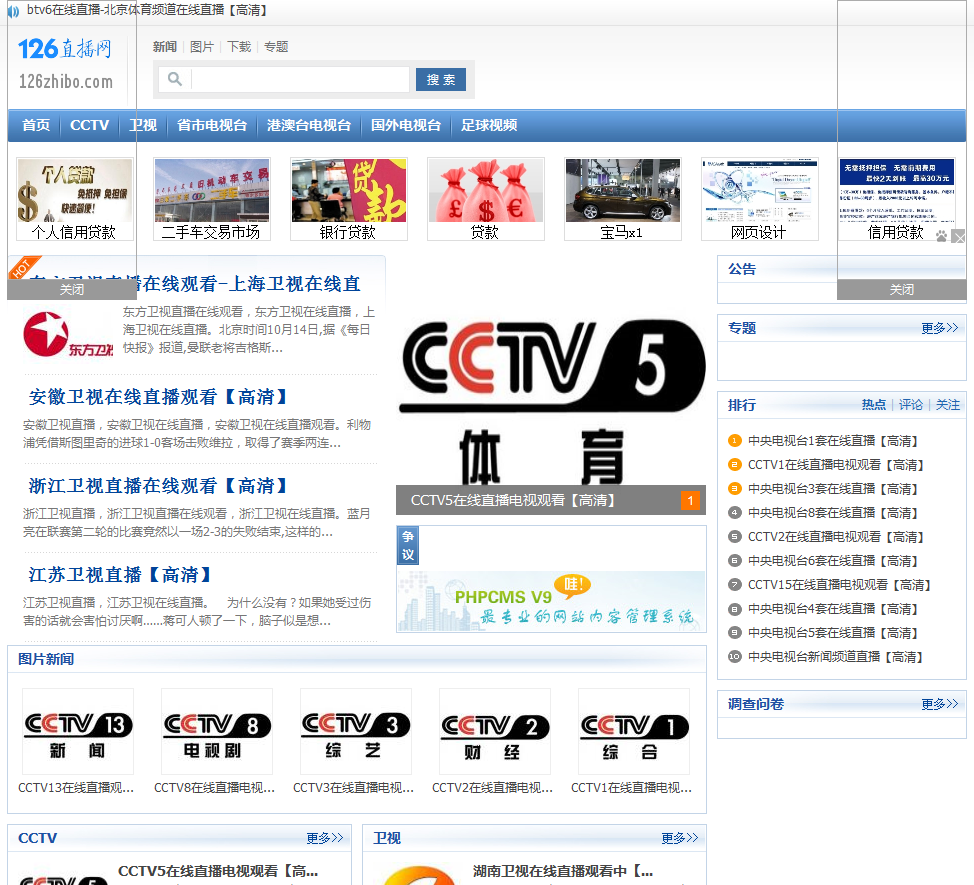Open rank 2 CCTV1在线直播电视观看
Image resolution: width=974 pixels, height=885 pixels.
click(836, 465)
